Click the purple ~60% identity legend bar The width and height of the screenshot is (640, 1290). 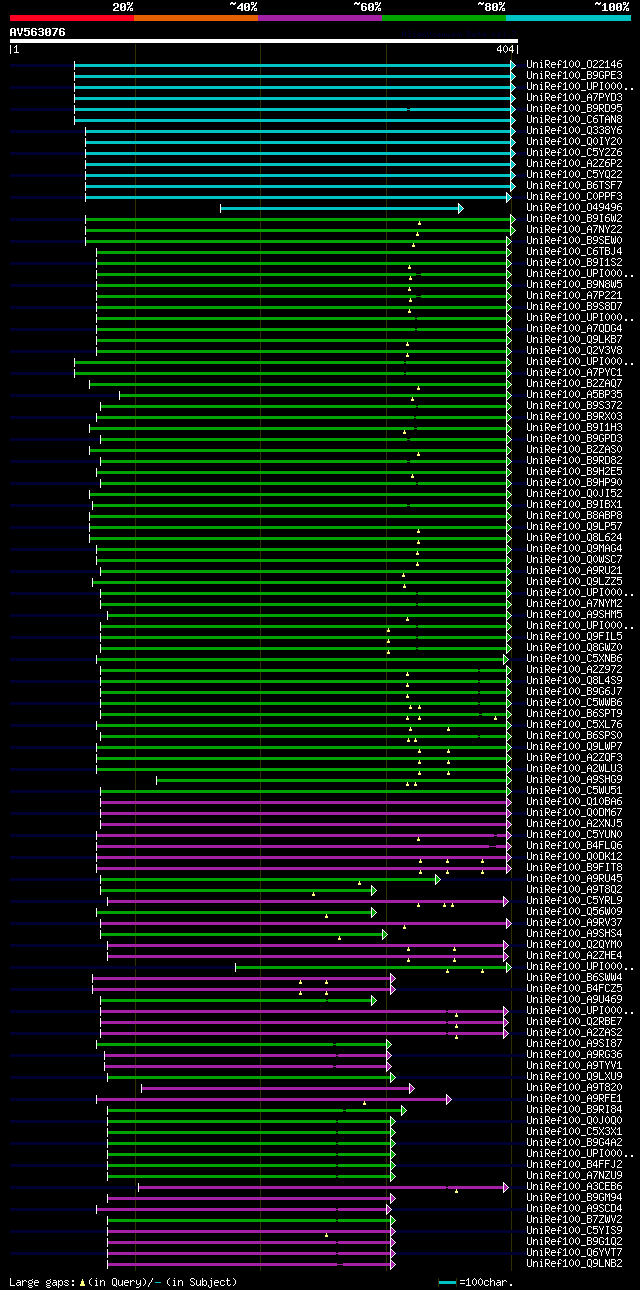click(320, 18)
